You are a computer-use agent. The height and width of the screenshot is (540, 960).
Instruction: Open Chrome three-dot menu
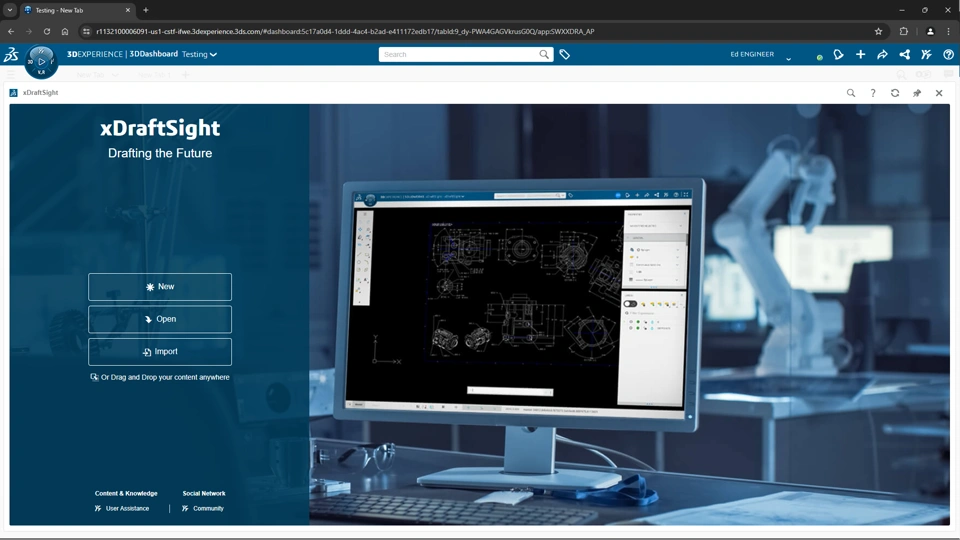click(x=950, y=31)
